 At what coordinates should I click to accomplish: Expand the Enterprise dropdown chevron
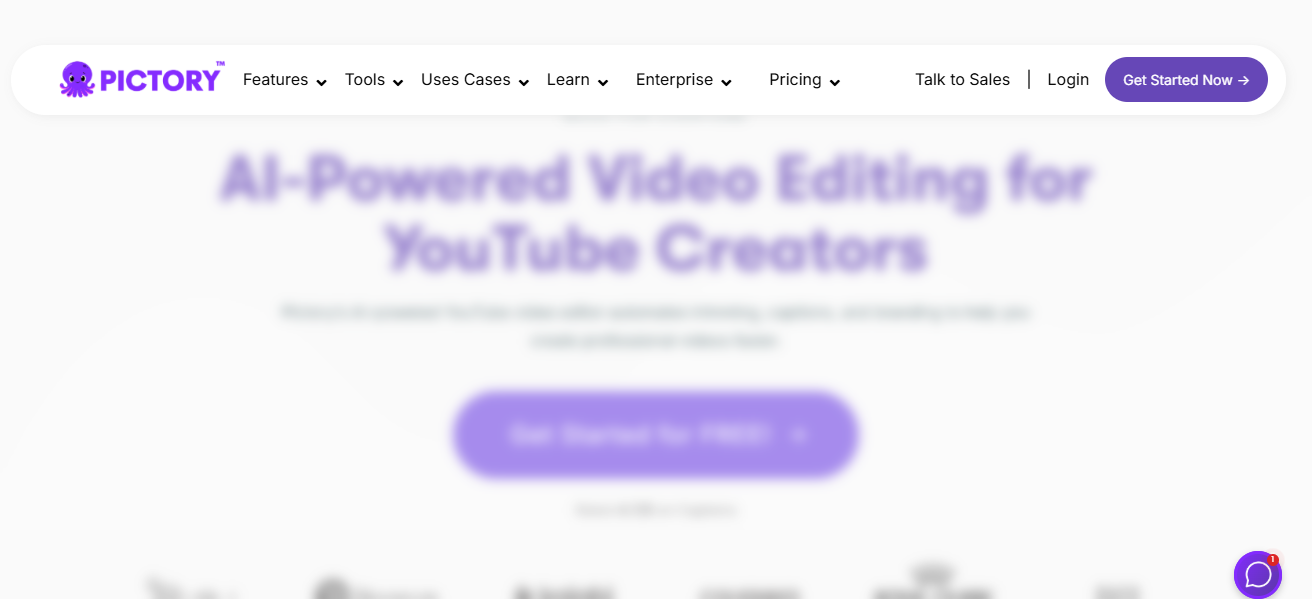pos(726,83)
